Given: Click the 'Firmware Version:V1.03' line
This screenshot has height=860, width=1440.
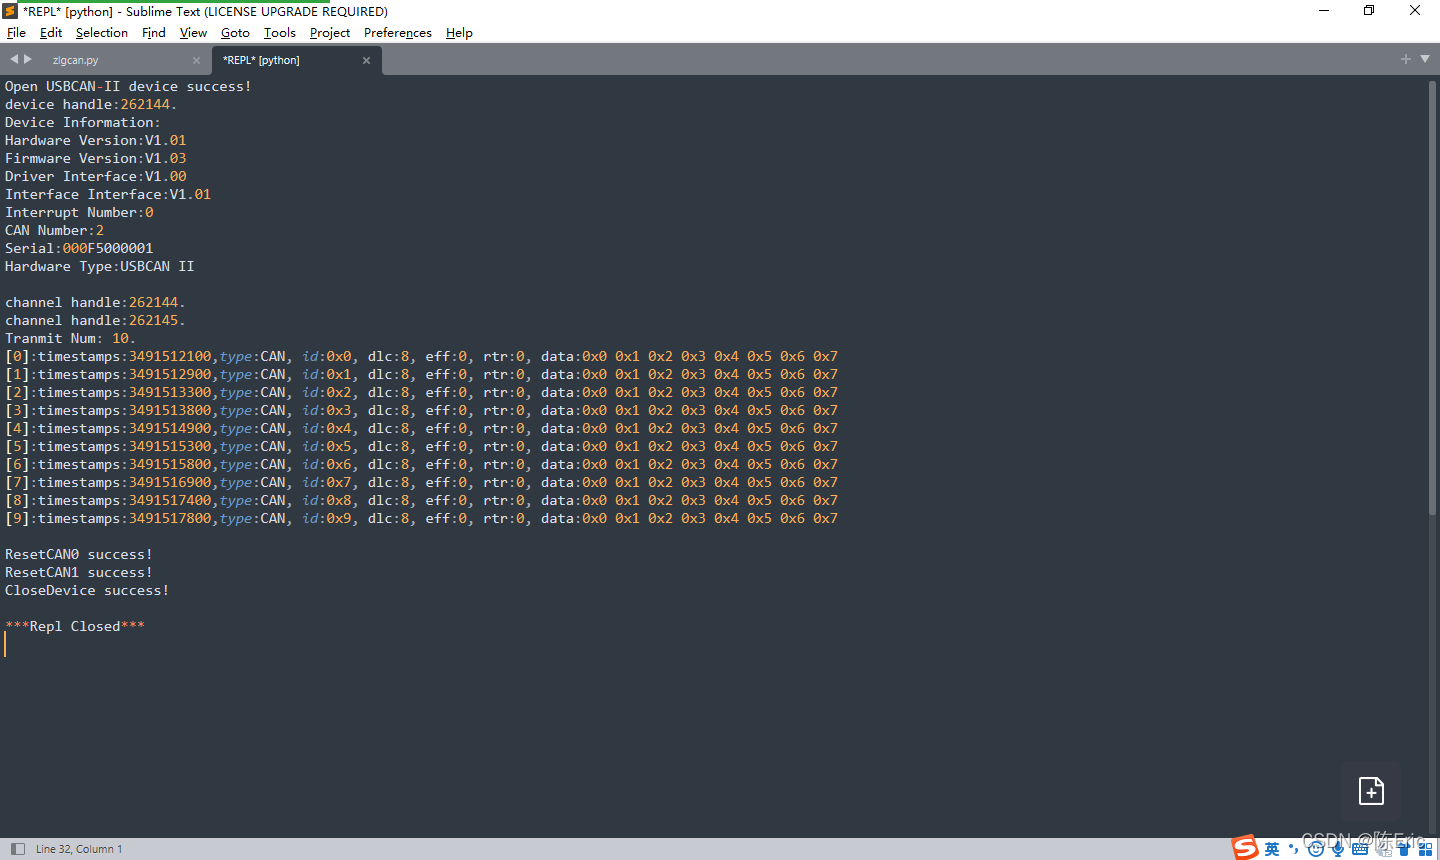Looking at the screenshot, I should tap(96, 159).
